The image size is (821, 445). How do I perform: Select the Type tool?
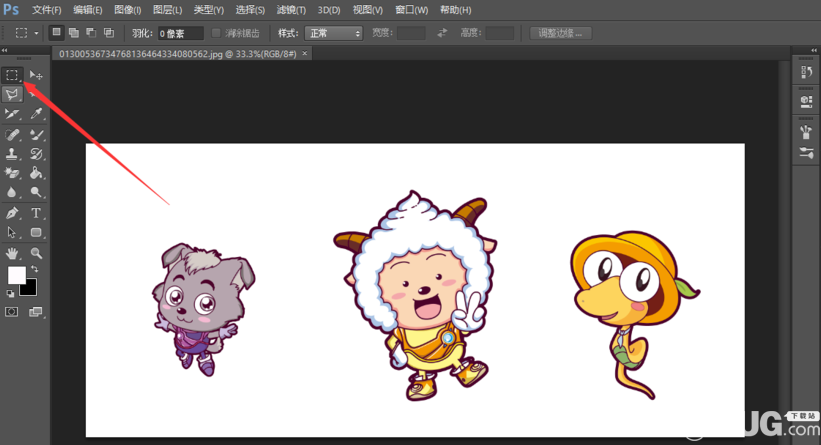[x=36, y=213]
